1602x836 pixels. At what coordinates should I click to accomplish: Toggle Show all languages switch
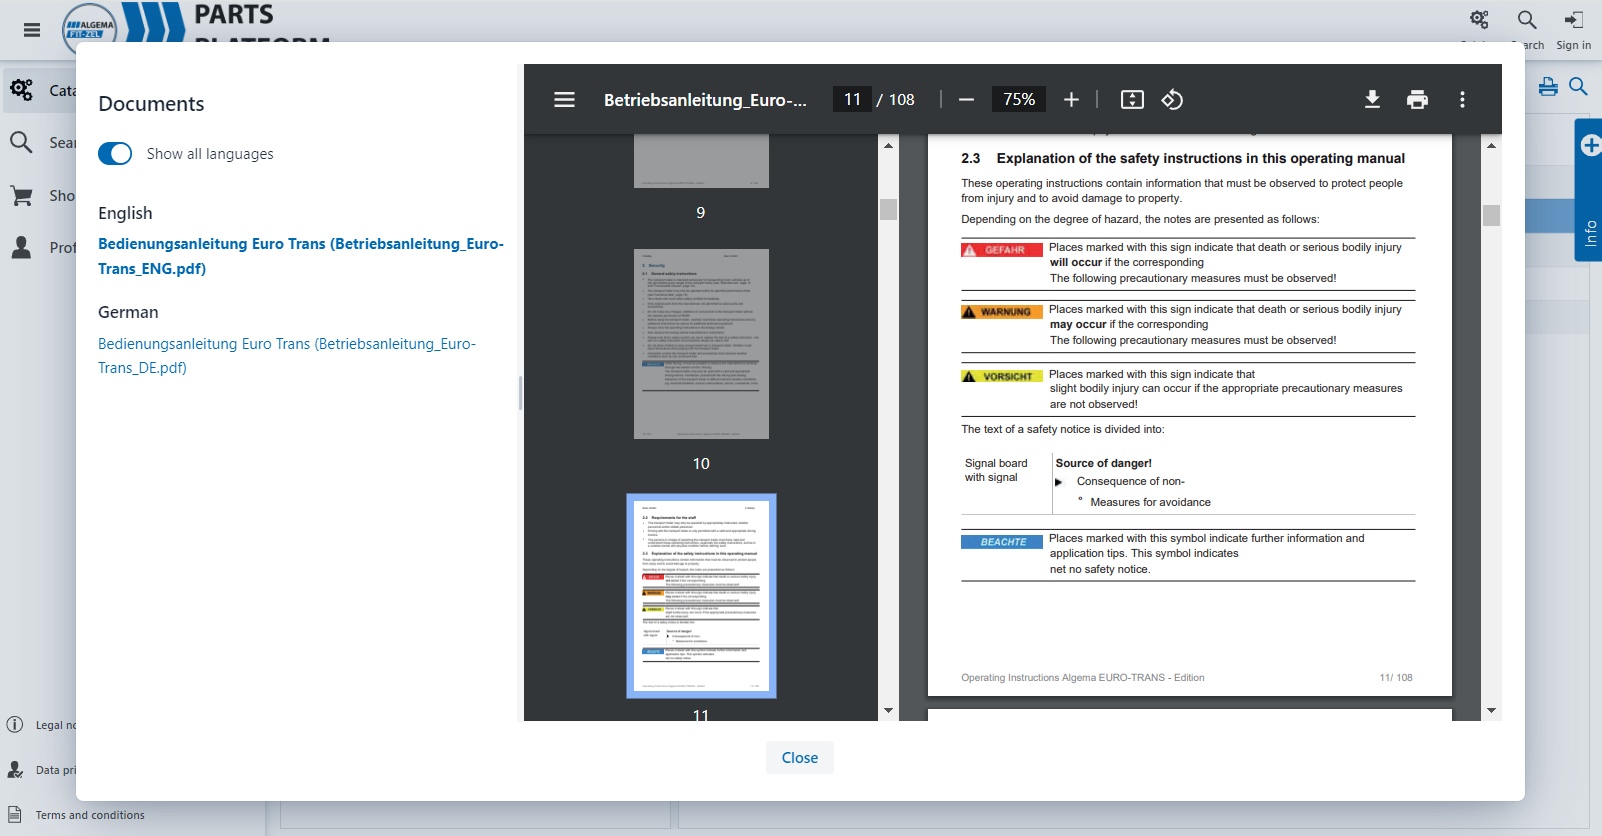115,153
